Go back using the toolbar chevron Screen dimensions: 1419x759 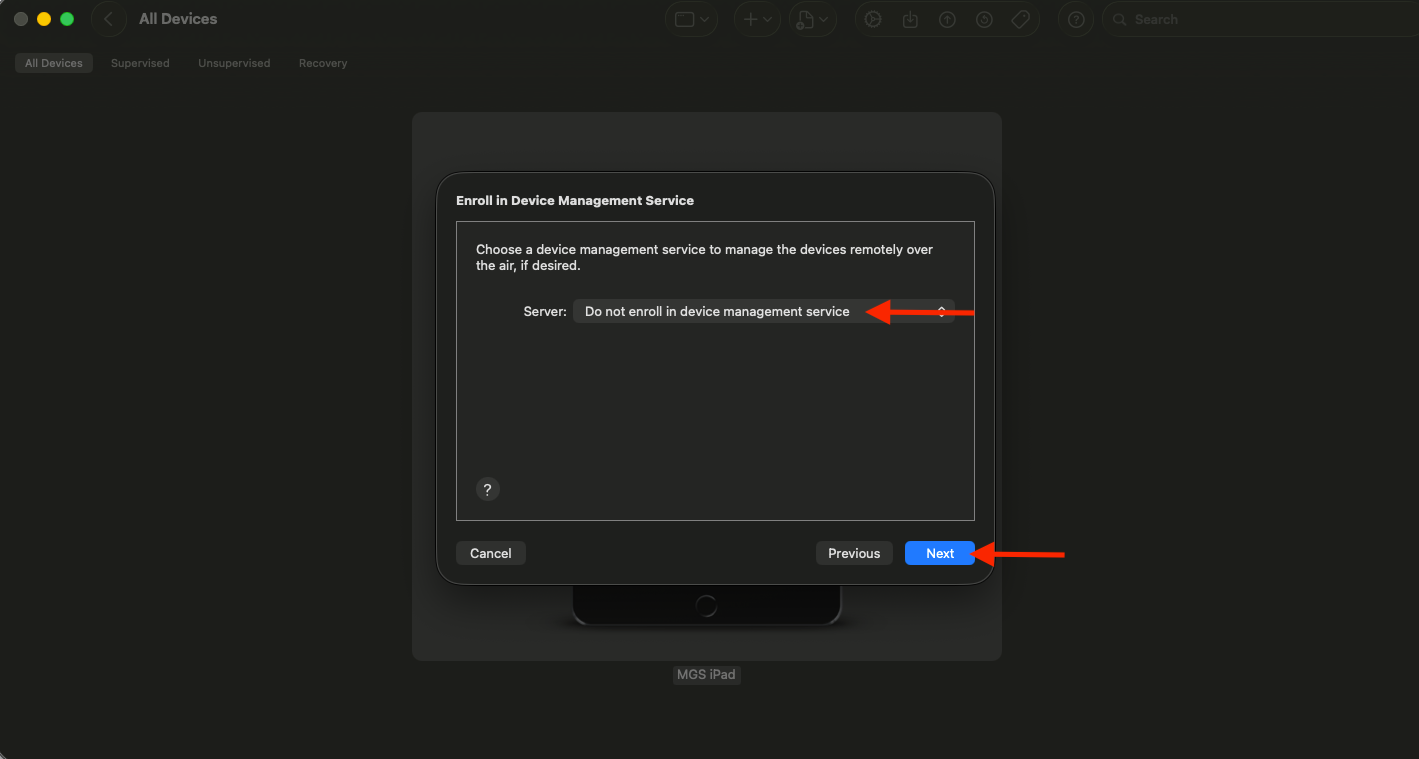click(x=108, y=19)
